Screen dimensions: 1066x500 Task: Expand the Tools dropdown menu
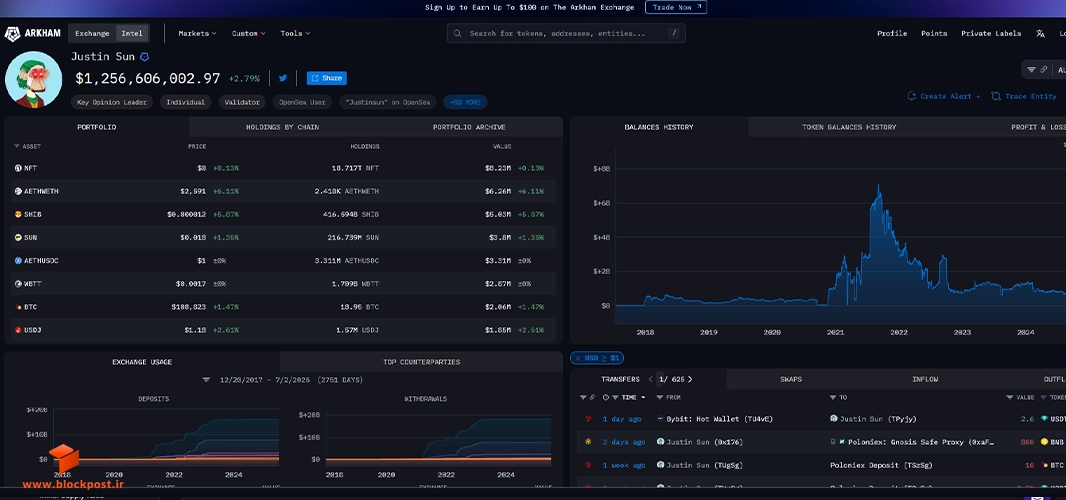tap(295, 33)
